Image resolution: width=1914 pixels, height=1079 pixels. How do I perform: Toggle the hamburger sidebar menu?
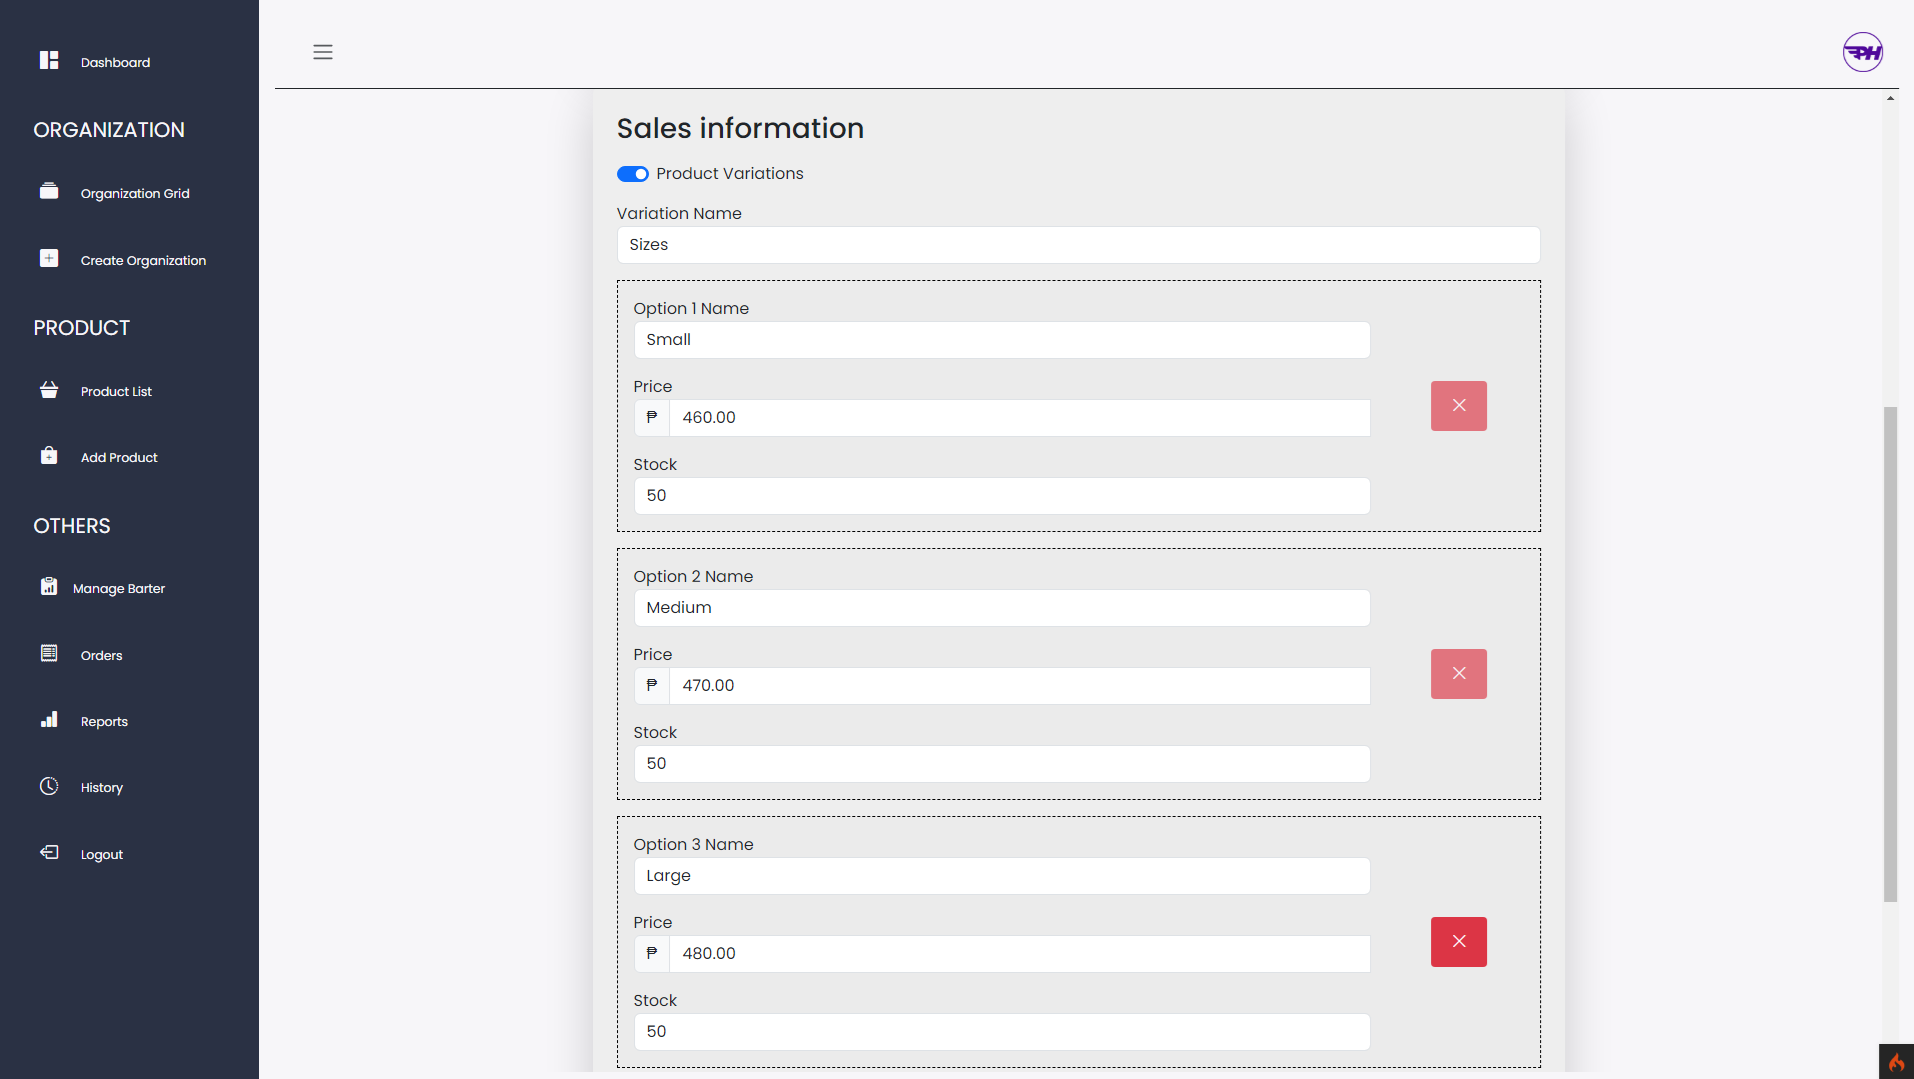pos(323,52)
